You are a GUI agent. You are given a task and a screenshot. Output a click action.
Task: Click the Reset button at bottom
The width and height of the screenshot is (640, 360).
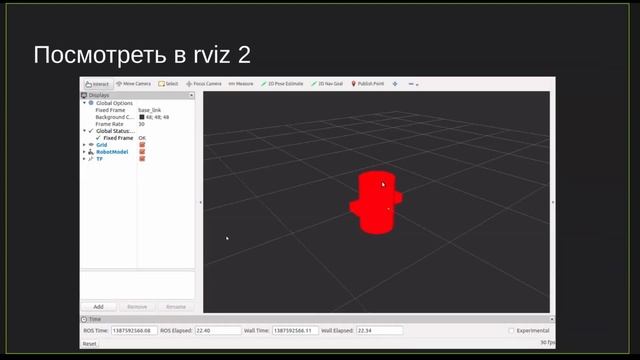(89, 344)
